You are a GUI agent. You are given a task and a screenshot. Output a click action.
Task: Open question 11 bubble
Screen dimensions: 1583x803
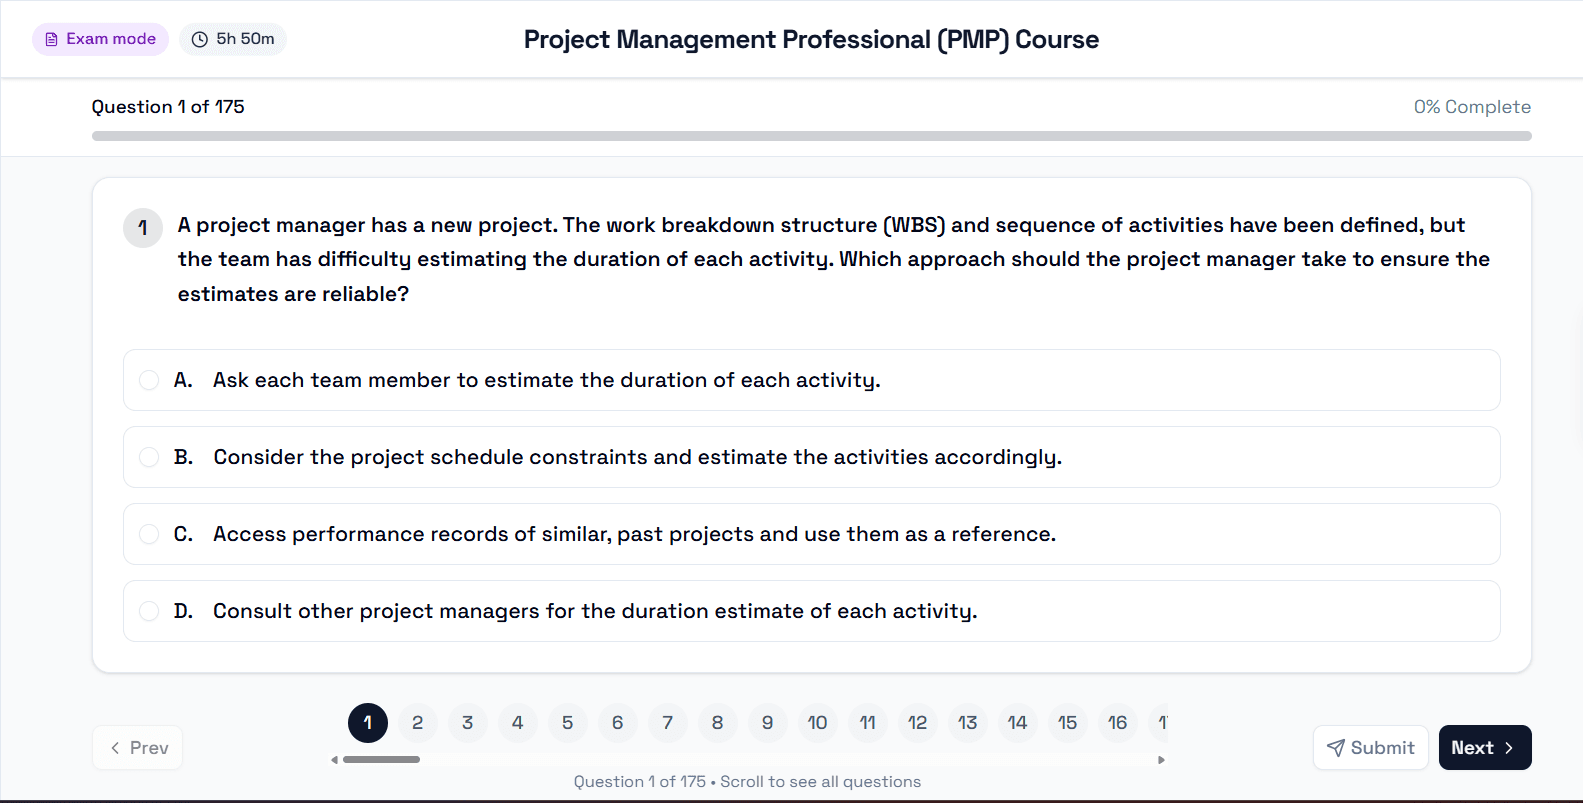pyautogui.click(x=868, y=723)
